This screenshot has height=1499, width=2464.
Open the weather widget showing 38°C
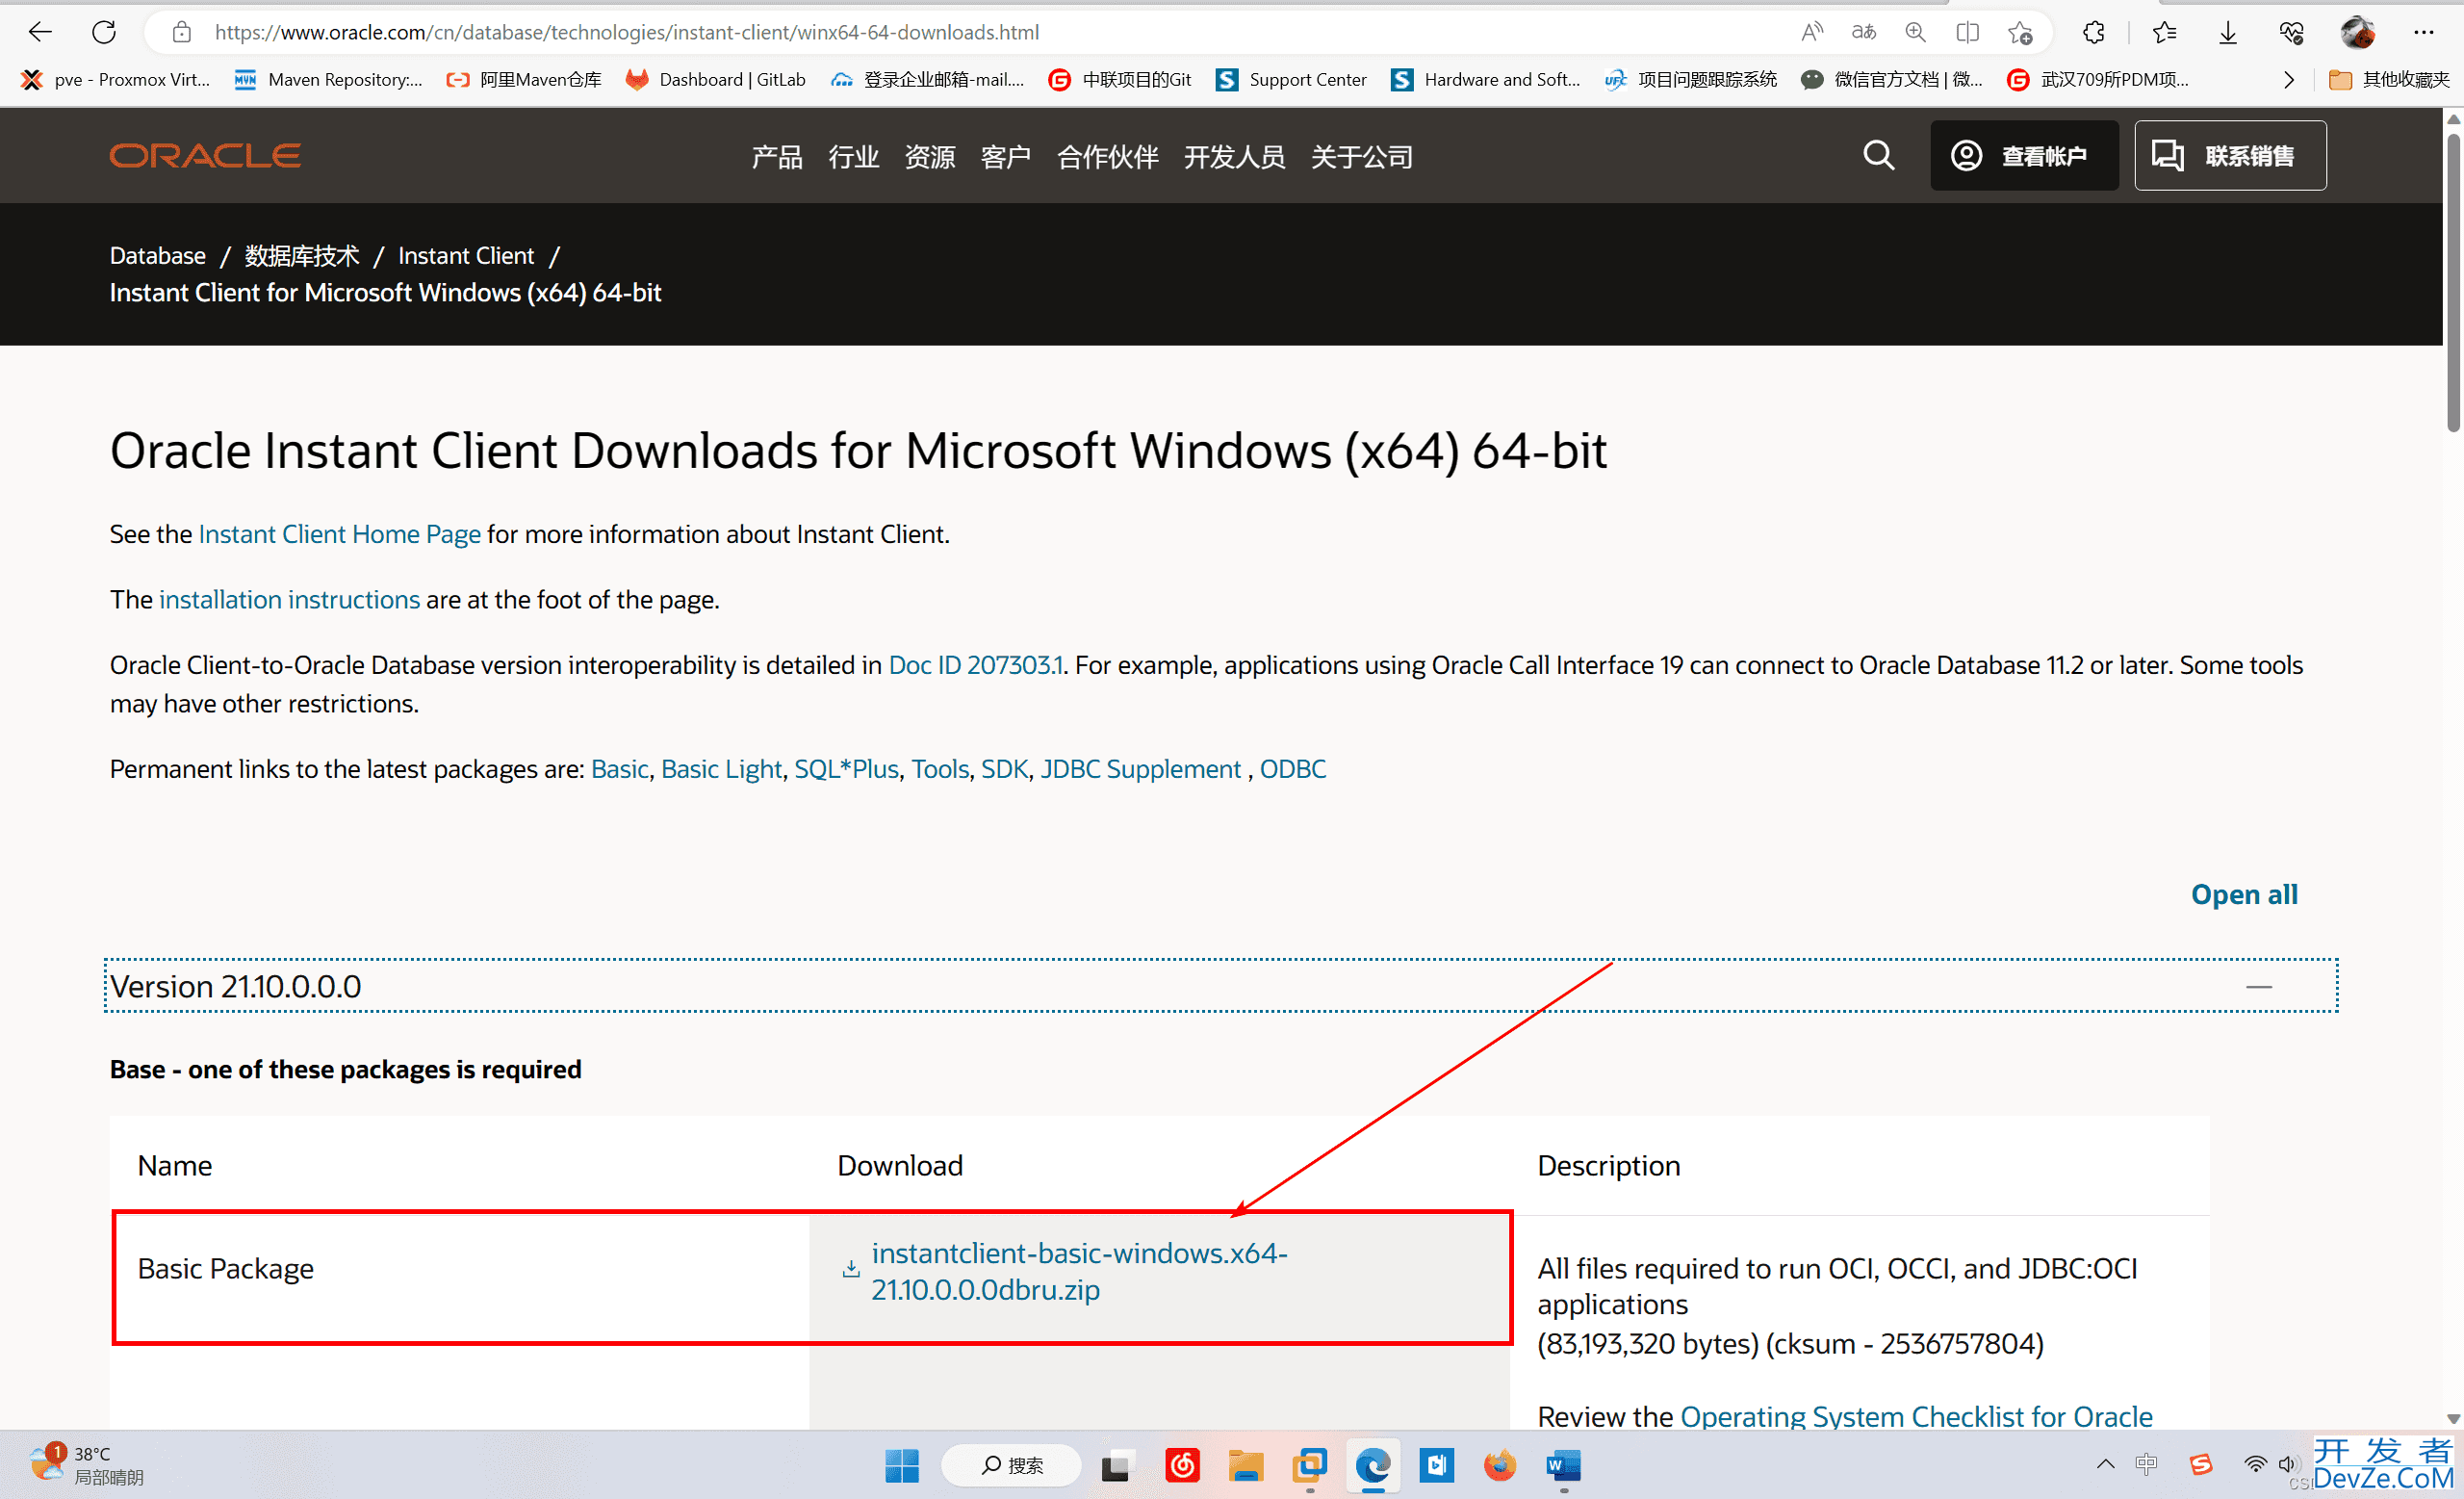tap(86, 1465)
